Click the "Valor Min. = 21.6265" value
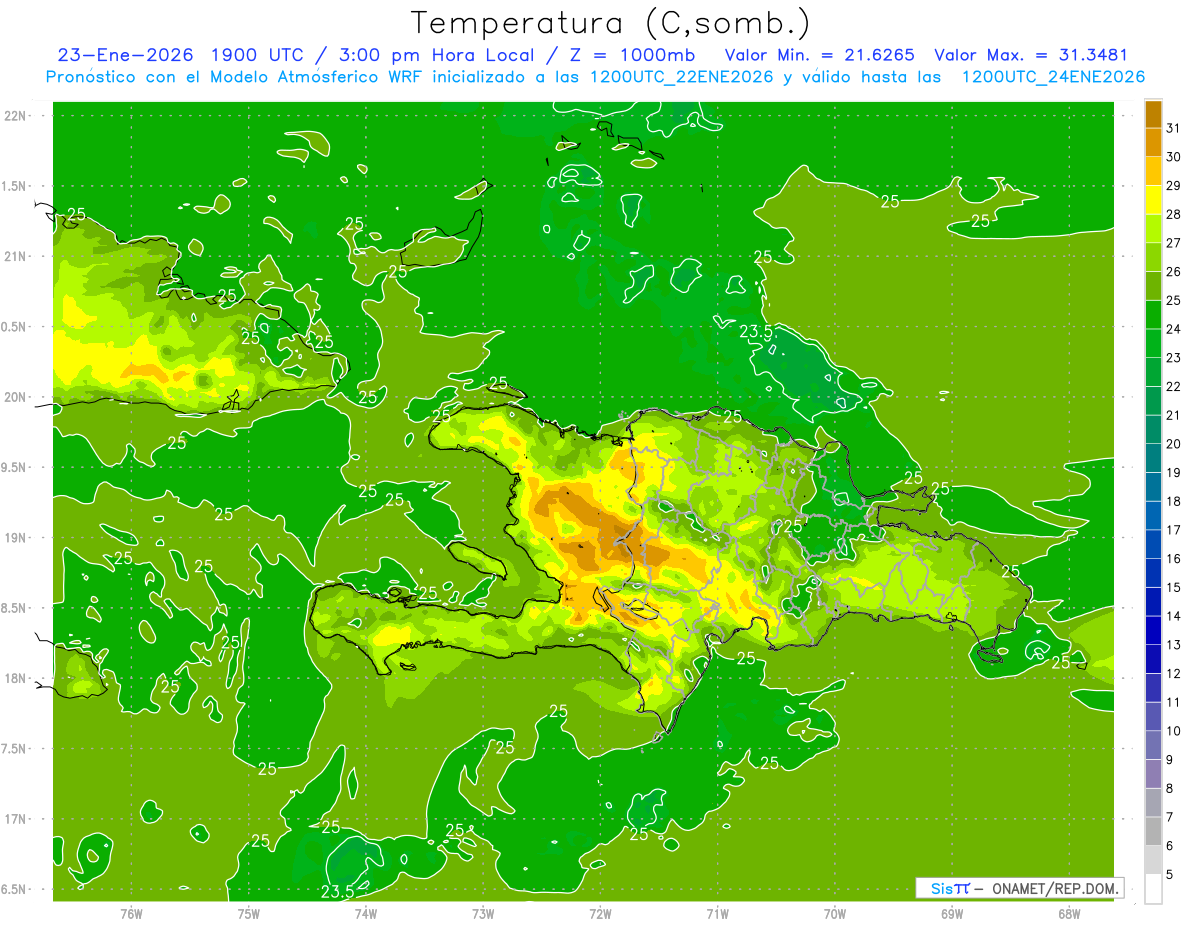The width and height of the screenshot is (1200, 927). pyautogui.click(x=819, y=55)
